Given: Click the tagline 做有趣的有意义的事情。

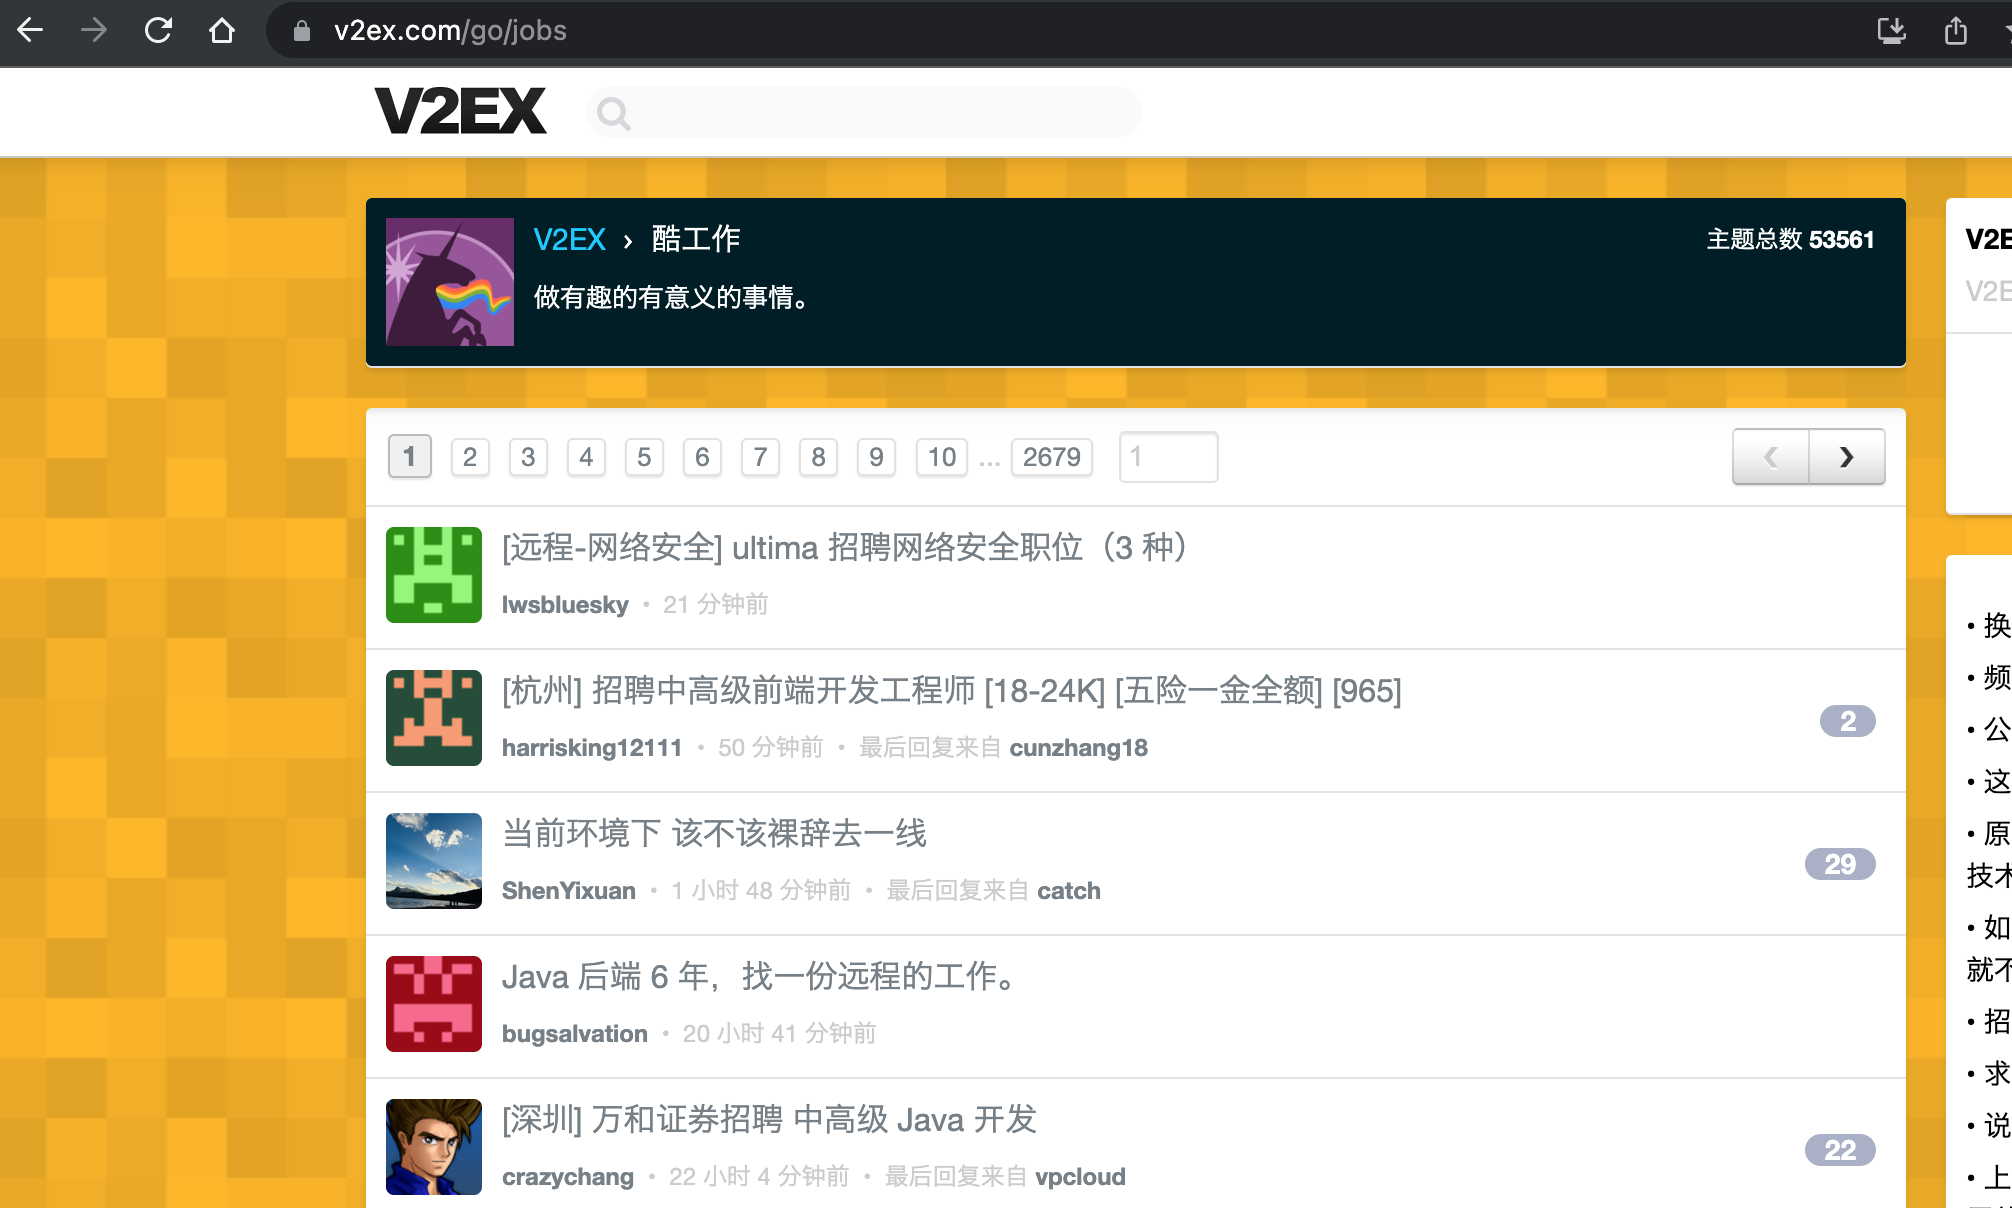Looking at the screenshot, I should click(673, 297).
